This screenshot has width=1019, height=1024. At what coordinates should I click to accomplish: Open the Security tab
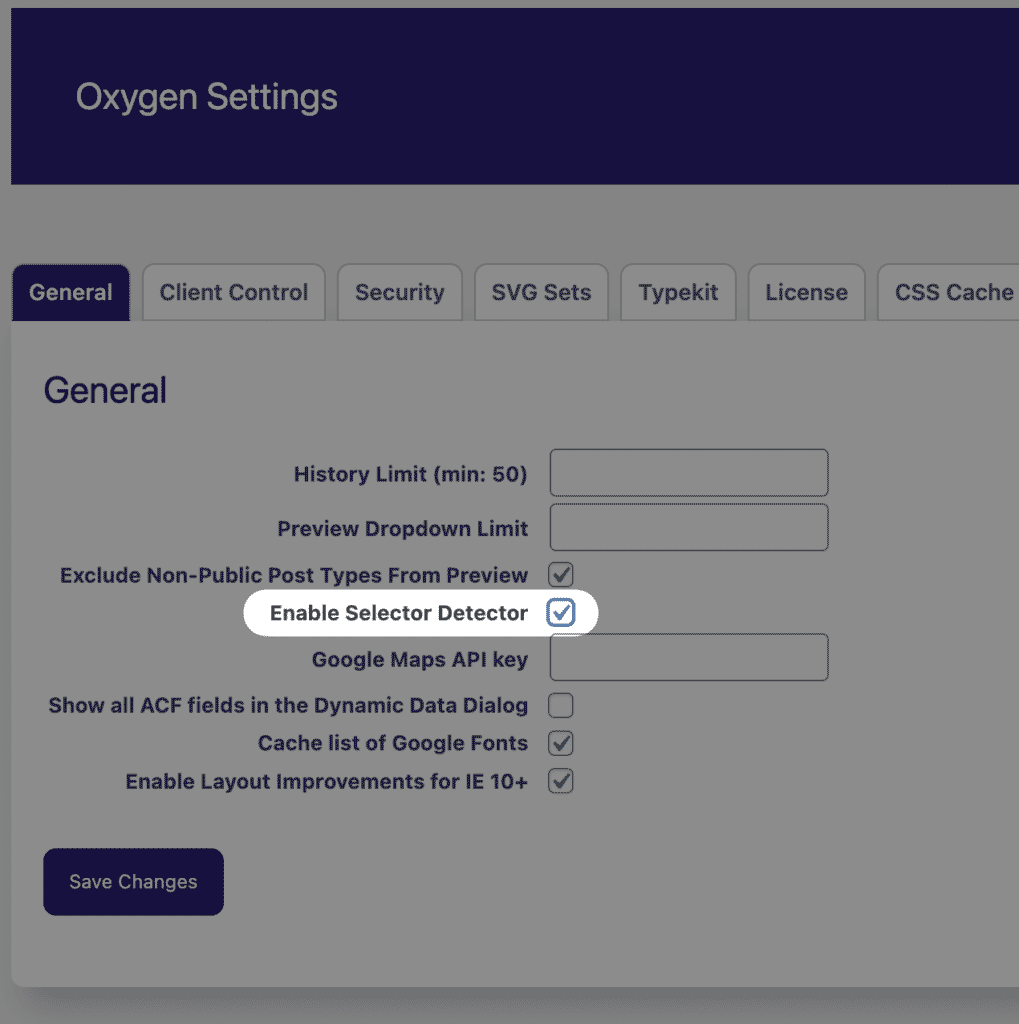tap(400, 293)
